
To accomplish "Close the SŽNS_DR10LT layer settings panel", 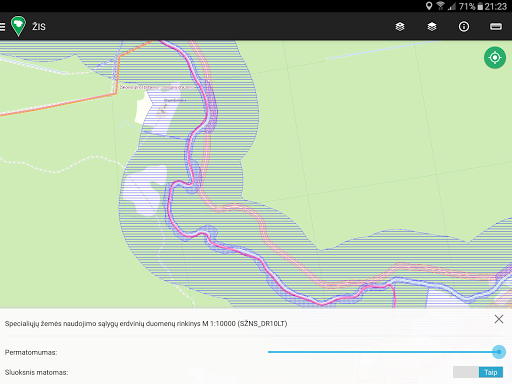I will pos(499,319).
